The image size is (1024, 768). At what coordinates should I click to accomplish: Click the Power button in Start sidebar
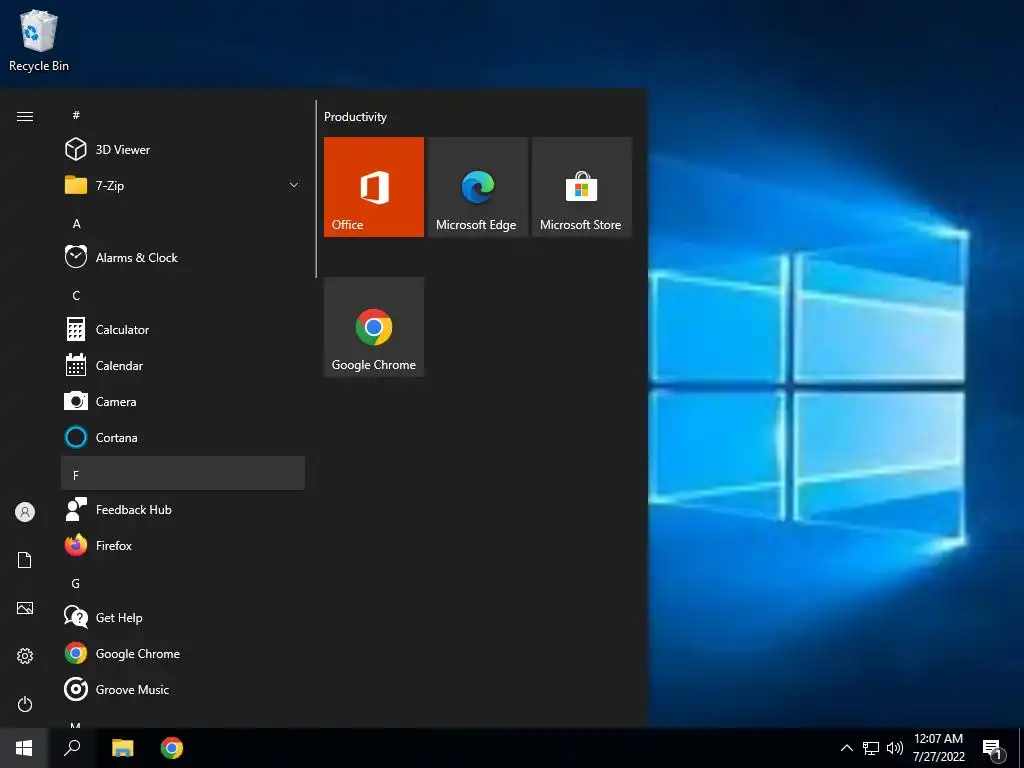click(25, 704)
